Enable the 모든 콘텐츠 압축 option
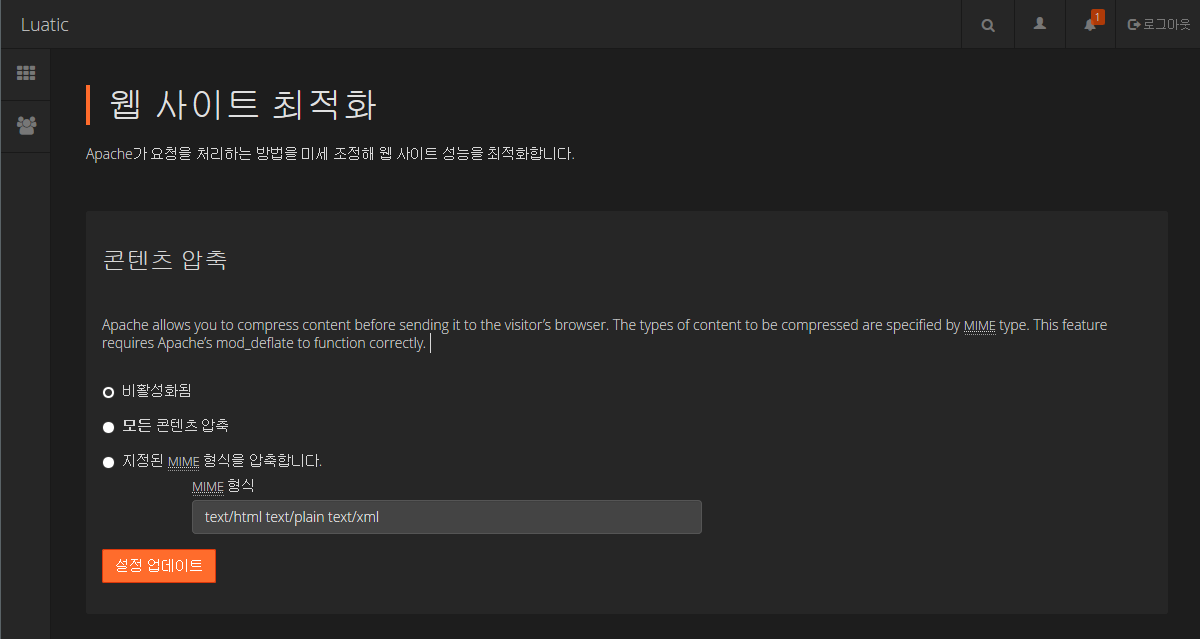The image size is (1200, 639). [x=108, y=426]
